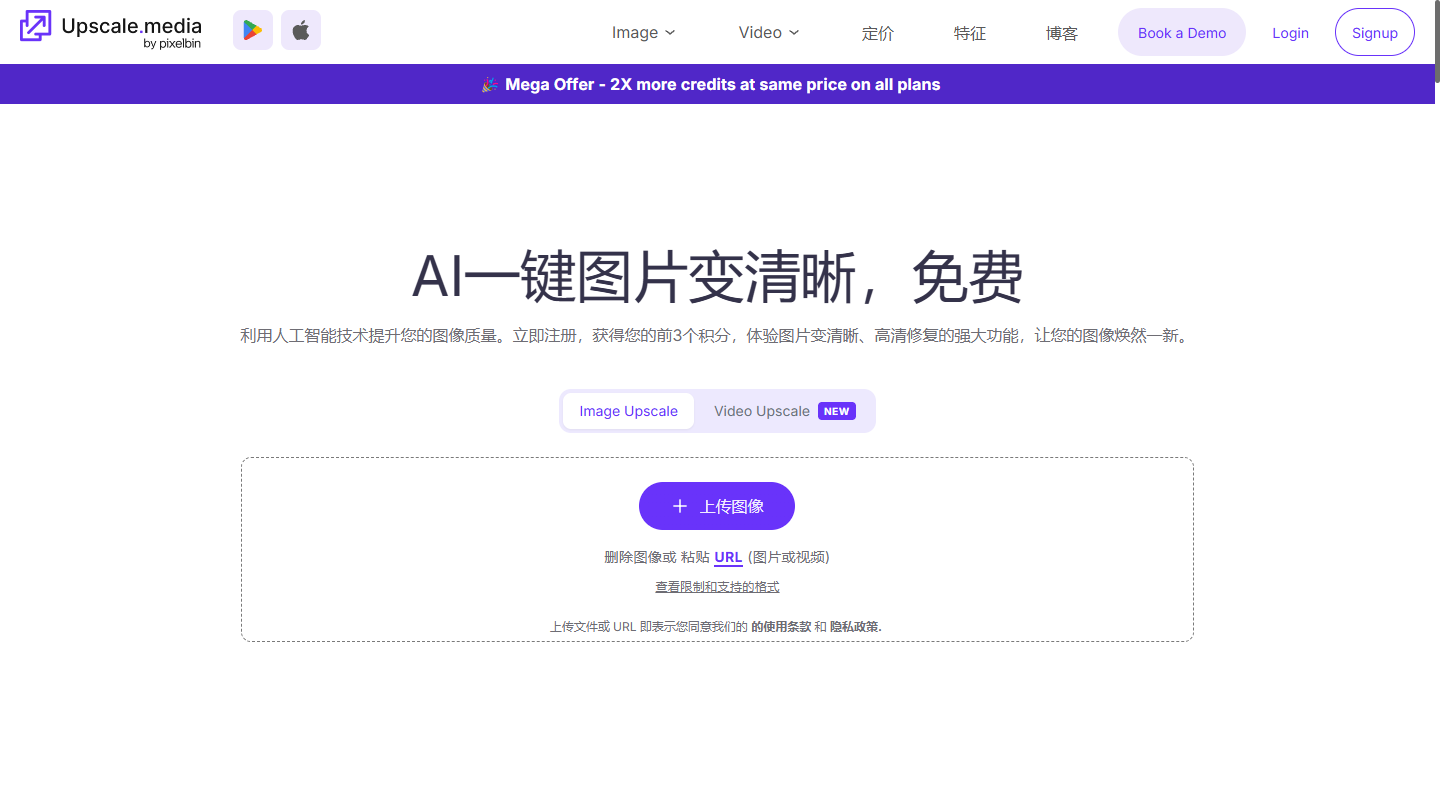
Task: Open the 博客 blog page
Action: (1062, 33)
